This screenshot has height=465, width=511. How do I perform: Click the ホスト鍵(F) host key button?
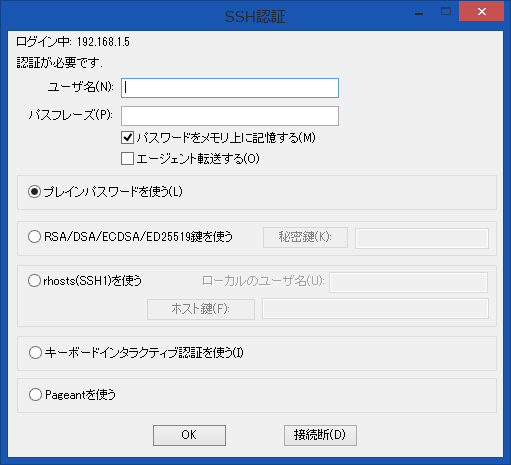pos(201,309)
